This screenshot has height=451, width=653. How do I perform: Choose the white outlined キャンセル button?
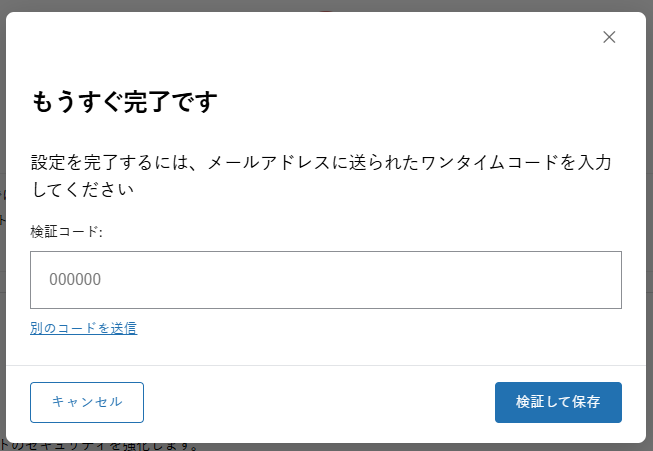click(87, 402)
